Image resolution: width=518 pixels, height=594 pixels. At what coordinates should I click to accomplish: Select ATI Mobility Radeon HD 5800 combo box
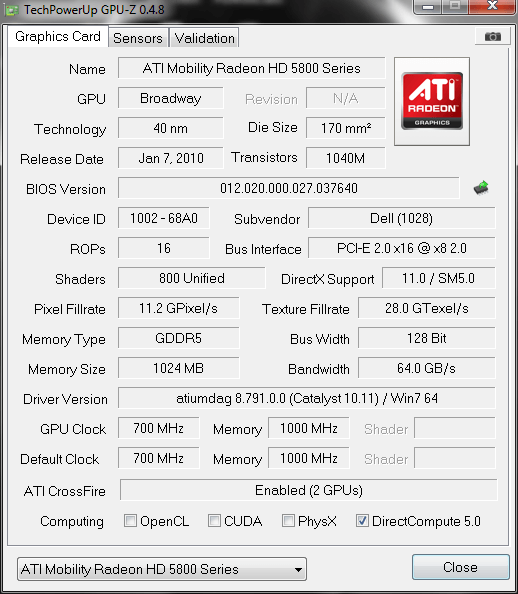162,569
